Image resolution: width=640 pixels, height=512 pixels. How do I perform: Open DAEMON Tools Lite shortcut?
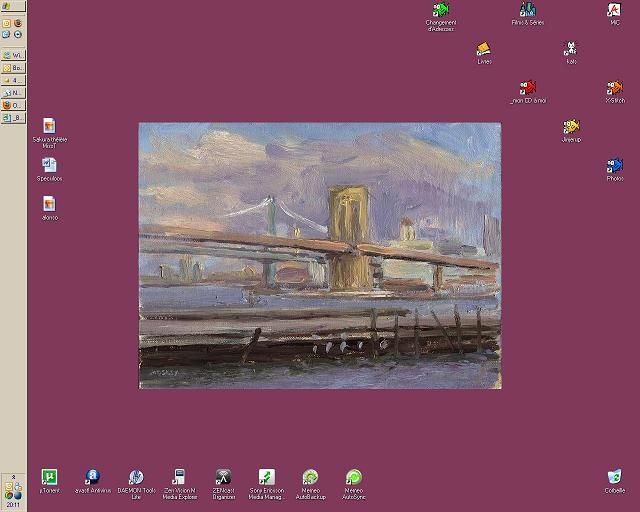point(136,484)
